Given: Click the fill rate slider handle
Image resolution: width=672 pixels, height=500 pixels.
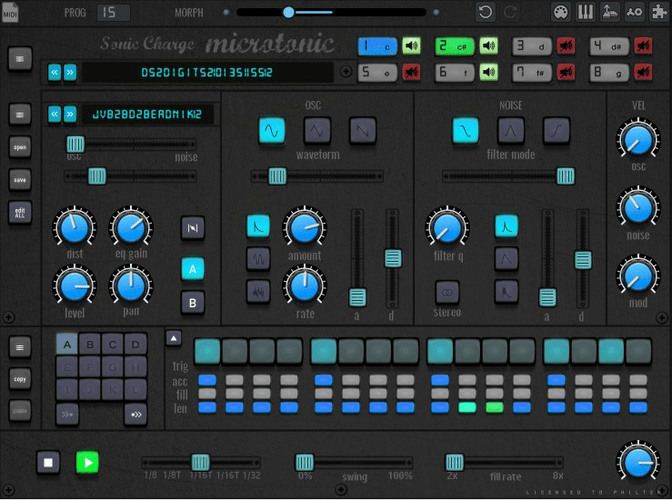Looking at the screenshot, I should 454,462.
